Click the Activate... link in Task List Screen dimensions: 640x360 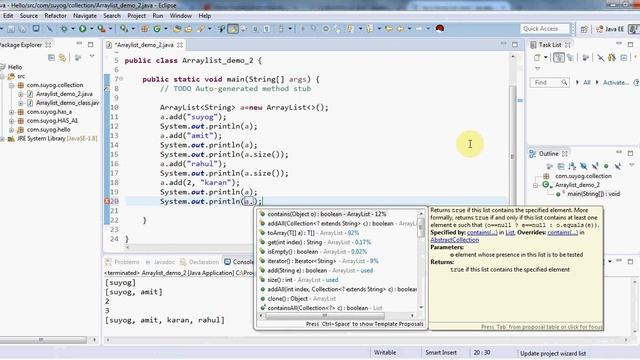tap(616, 82)
